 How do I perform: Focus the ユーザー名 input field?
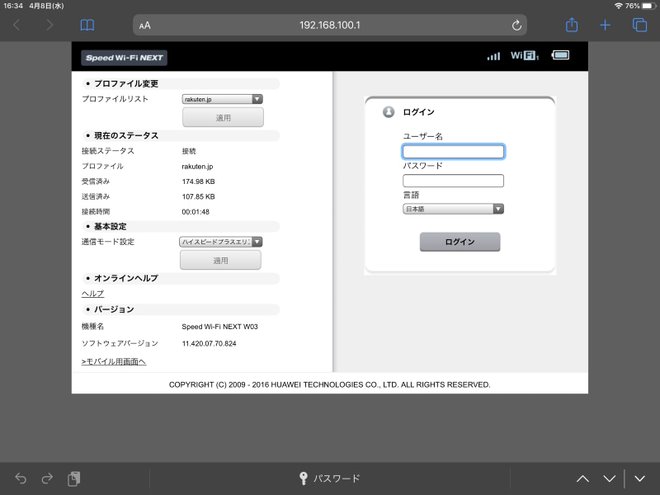click(x=453, y=152)
